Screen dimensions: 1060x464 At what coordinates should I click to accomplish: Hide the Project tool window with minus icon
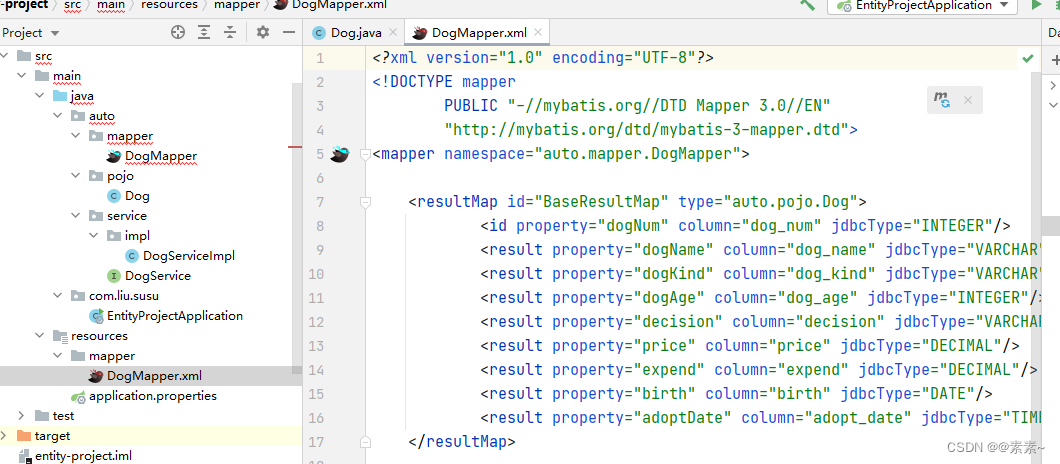tap(289, 32)
